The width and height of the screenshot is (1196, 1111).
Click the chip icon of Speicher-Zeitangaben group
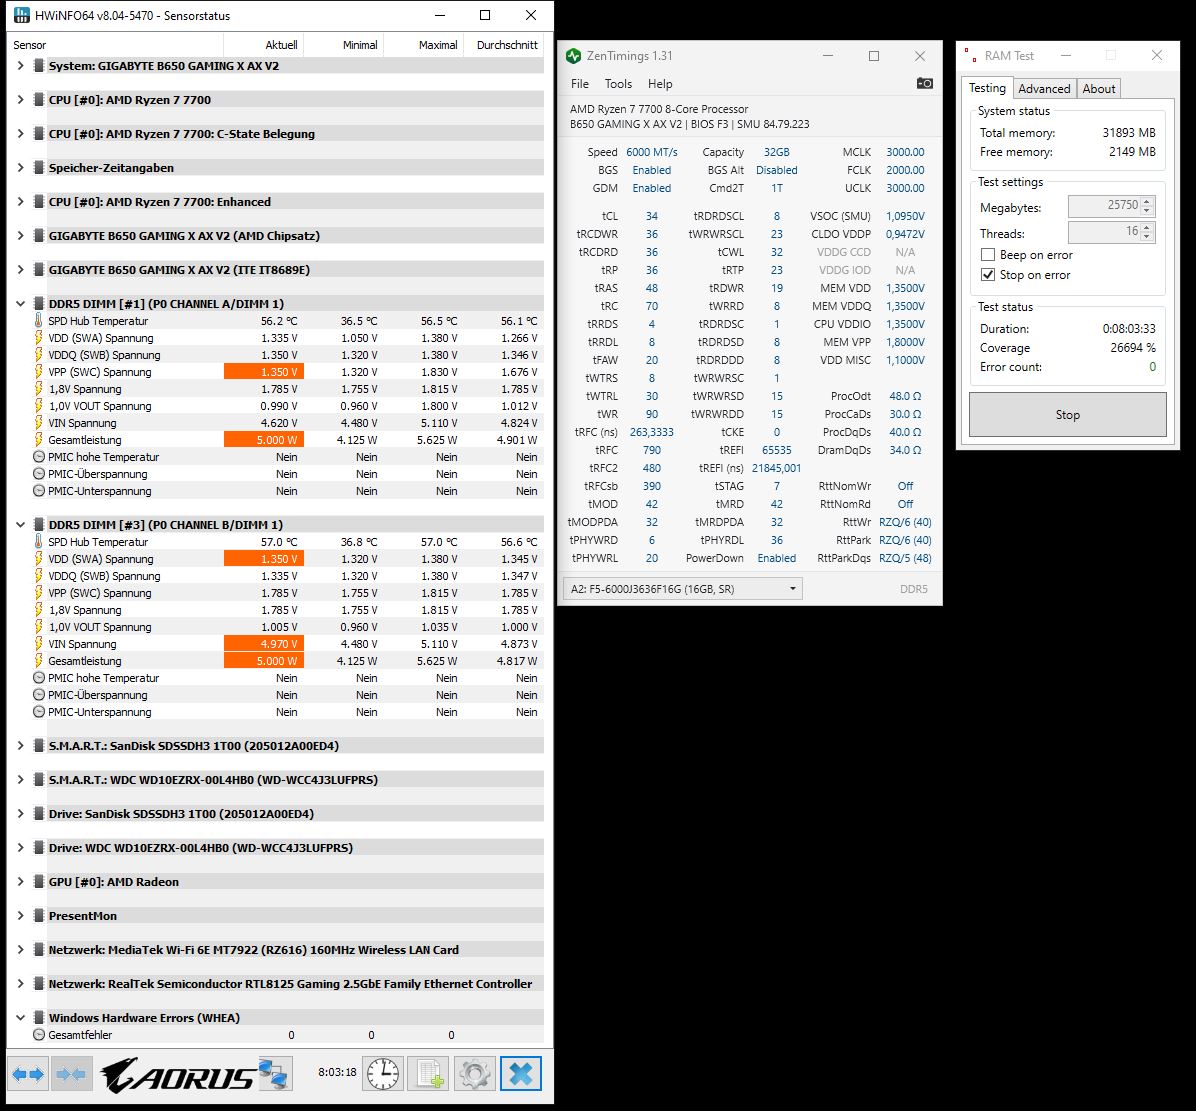pos(39,168)
